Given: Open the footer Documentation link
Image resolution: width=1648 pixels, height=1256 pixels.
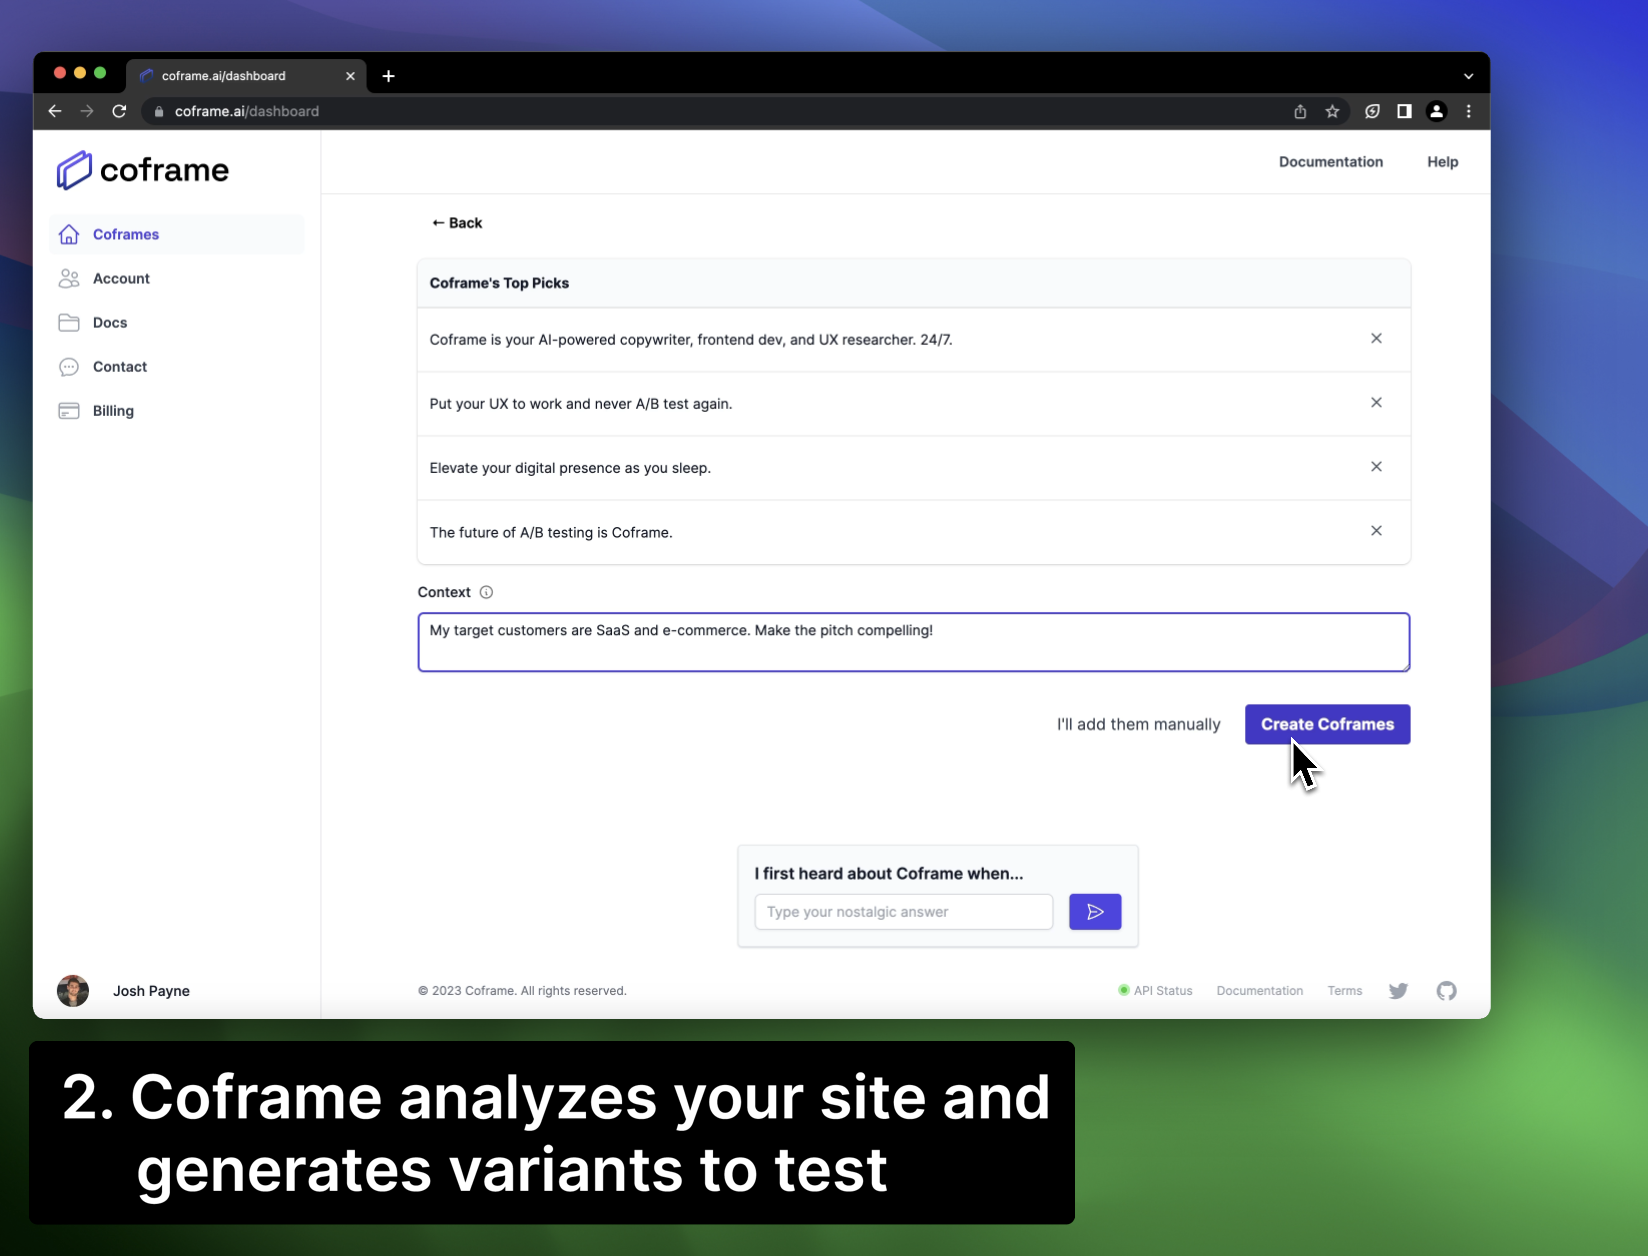Looking at the screenshot, I should pos(1260,991).
